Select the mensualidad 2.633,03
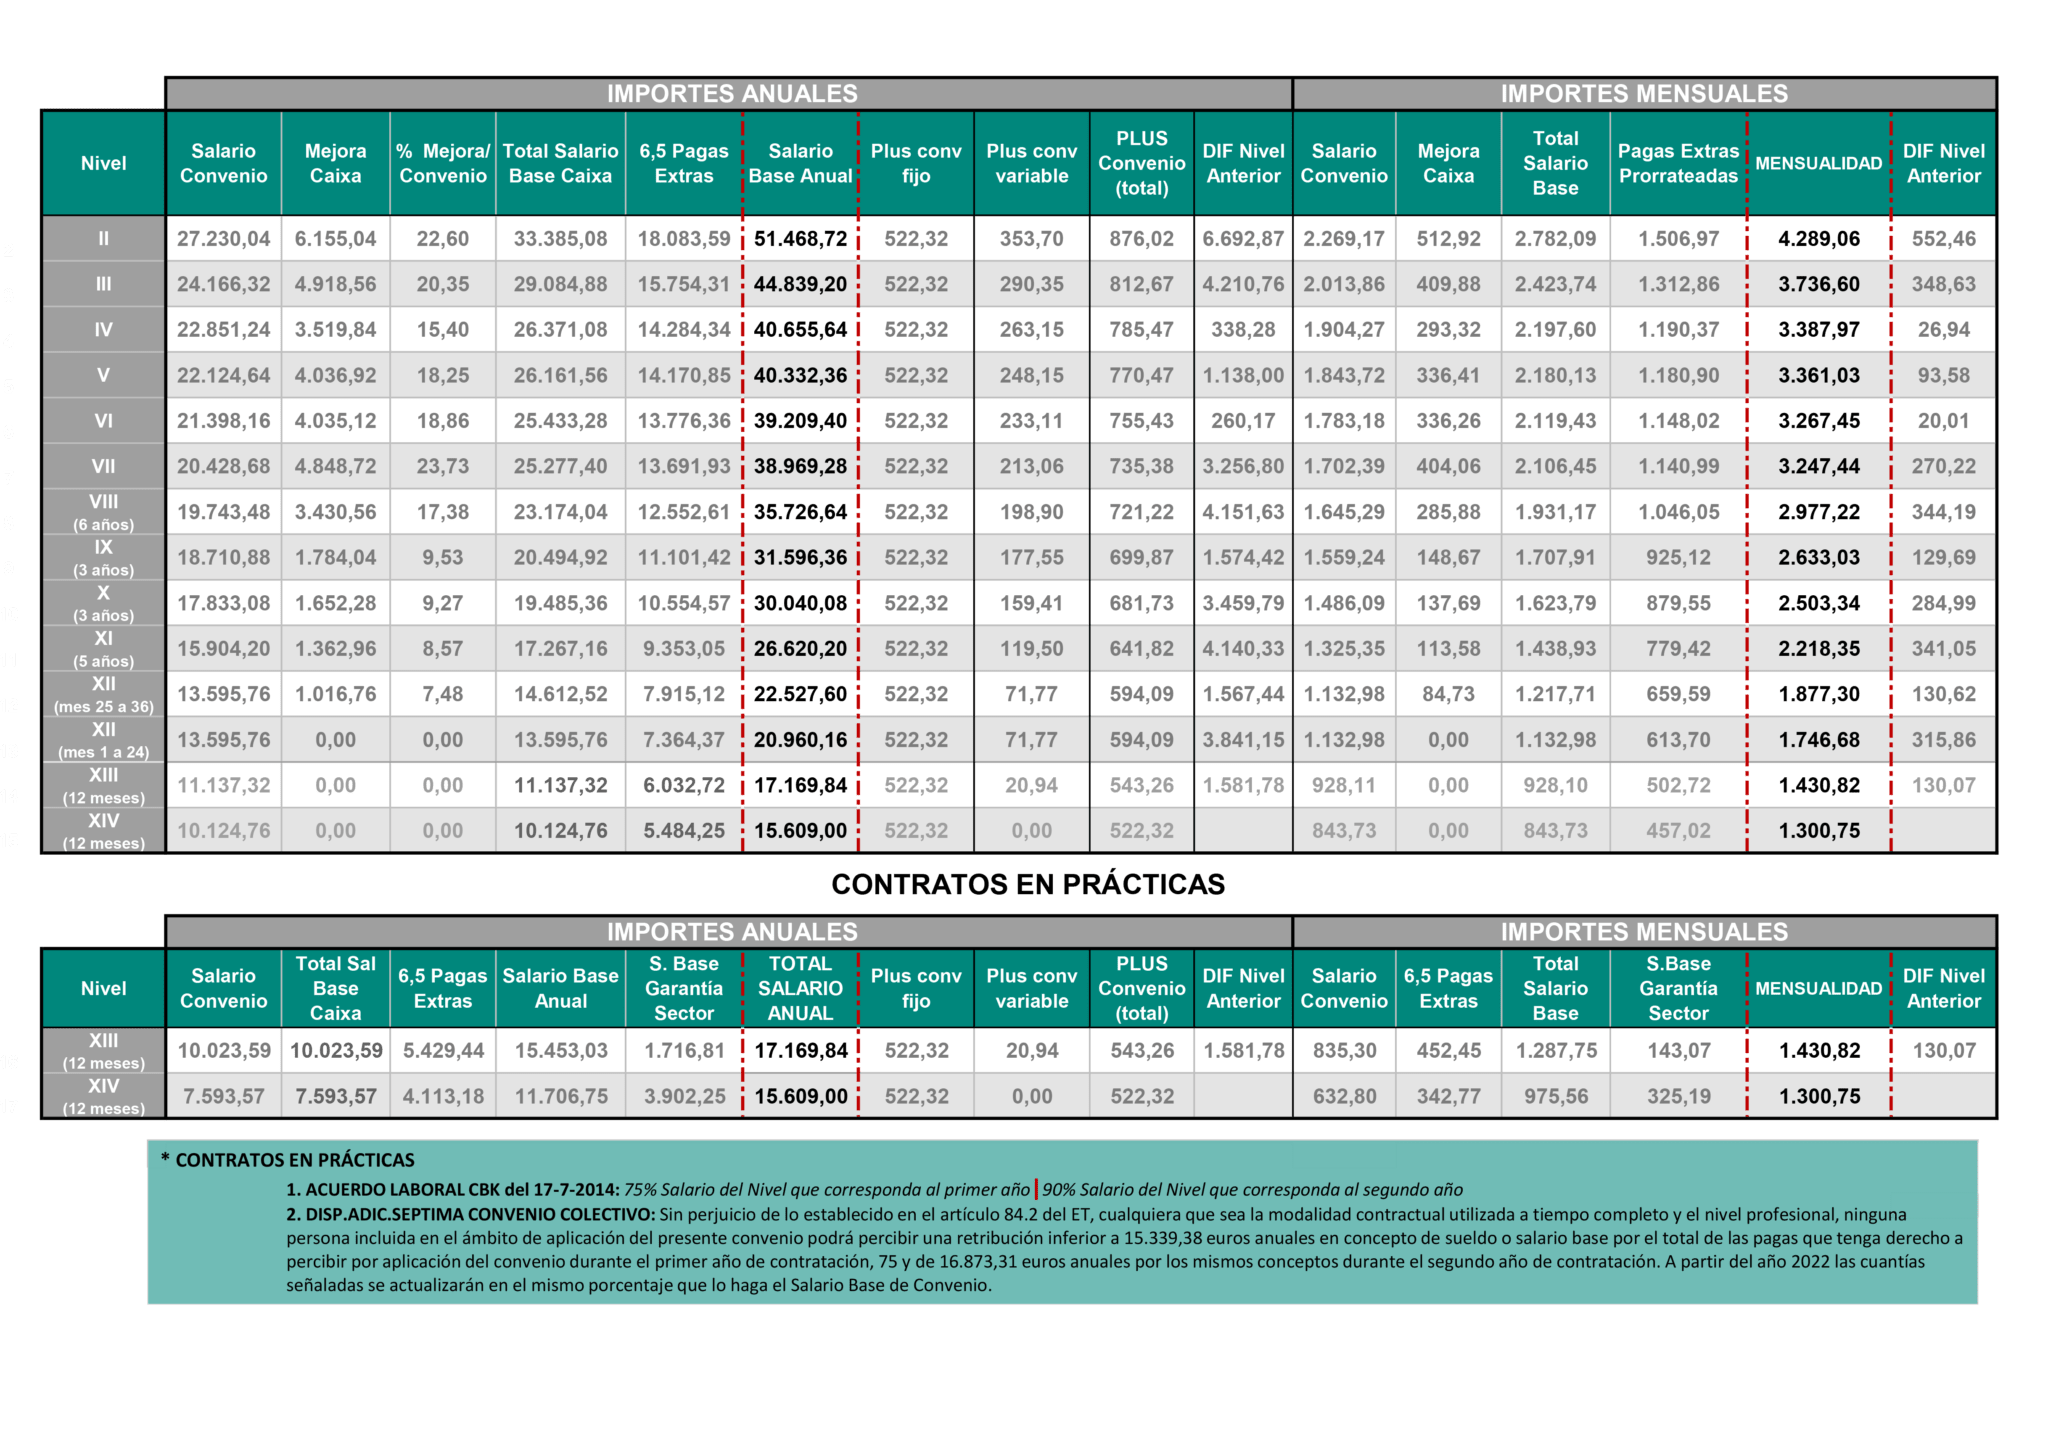 [x=1819, y=558]
